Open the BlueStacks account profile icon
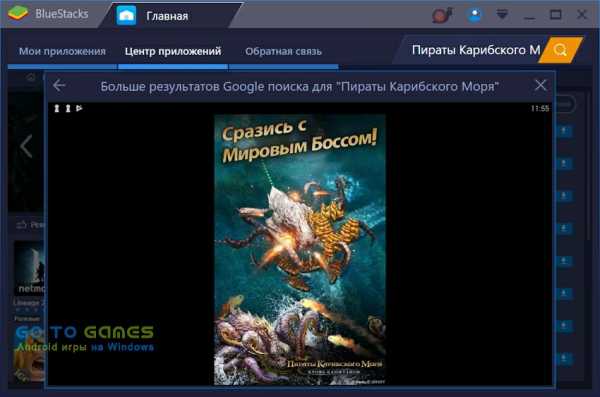This screenshot has height=397, width=600. (x=474, y=15)
